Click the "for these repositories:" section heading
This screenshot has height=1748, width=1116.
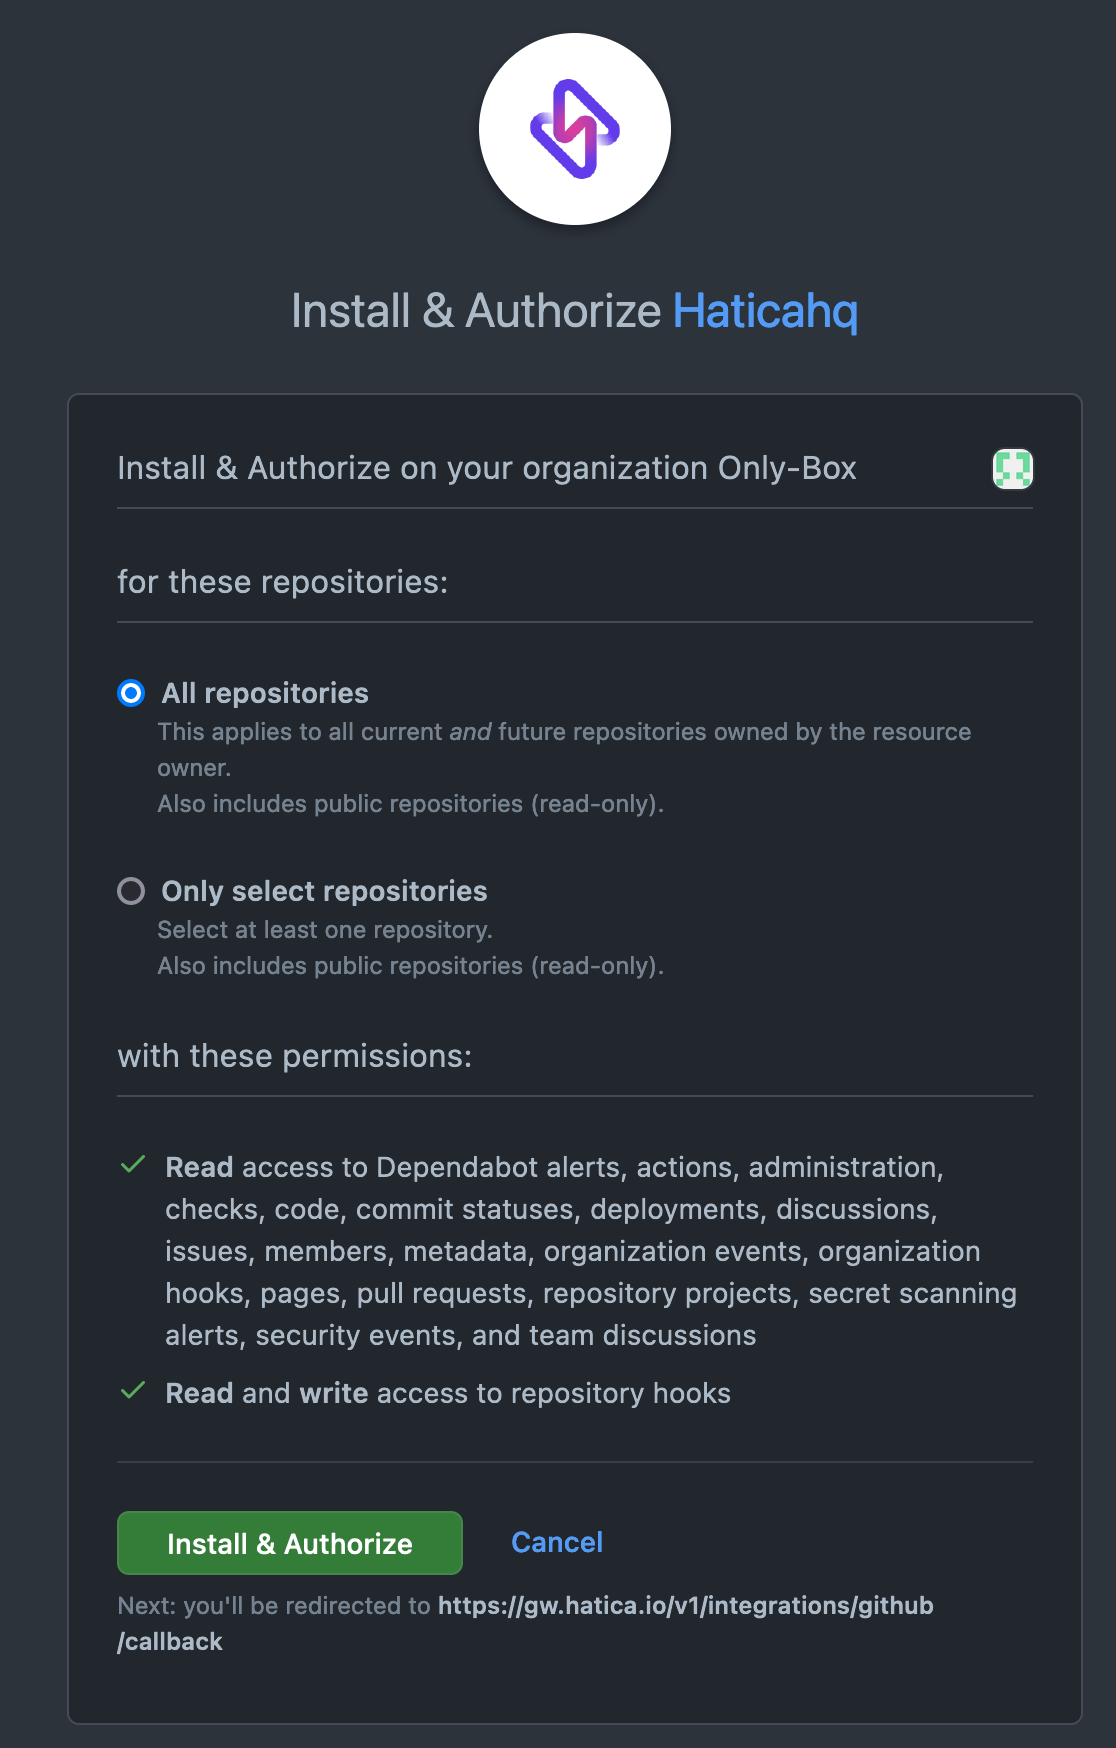[283, 582]
